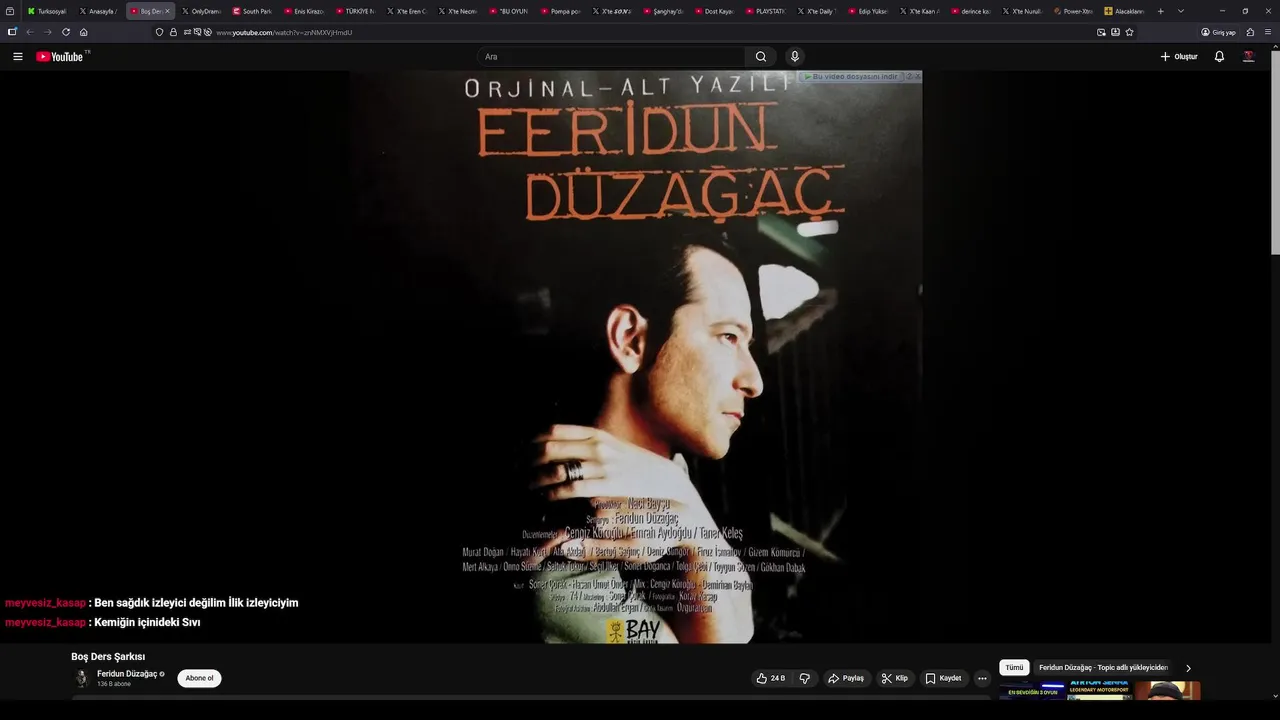1280x720 pixels.
Task: Dislike the video with thumbs-down
Action: pyautogui.click(x=804, y=678)
